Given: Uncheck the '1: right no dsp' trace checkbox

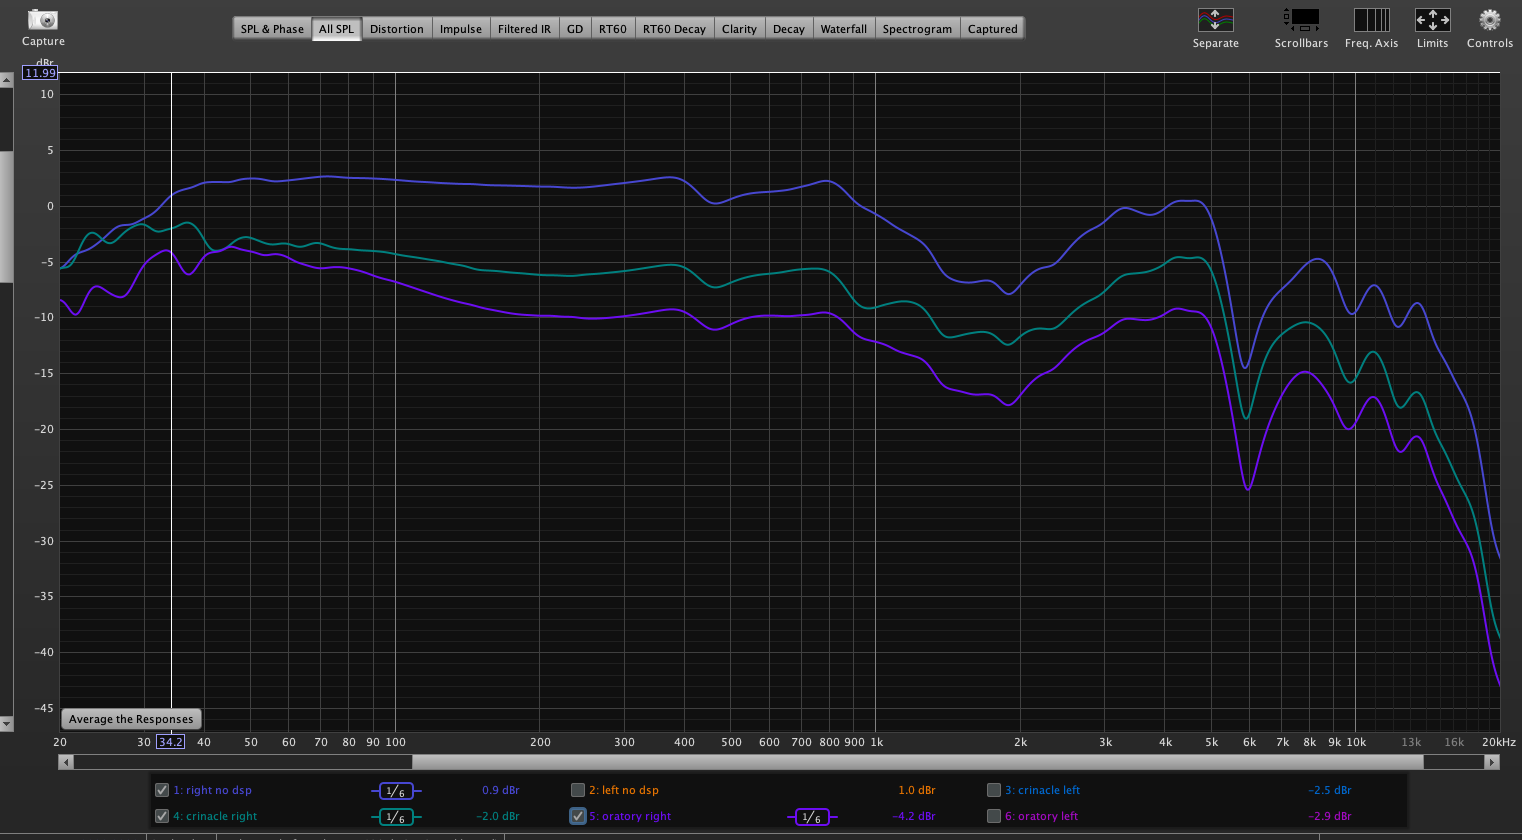Looking at the screenshot, I should click(162, 790).
